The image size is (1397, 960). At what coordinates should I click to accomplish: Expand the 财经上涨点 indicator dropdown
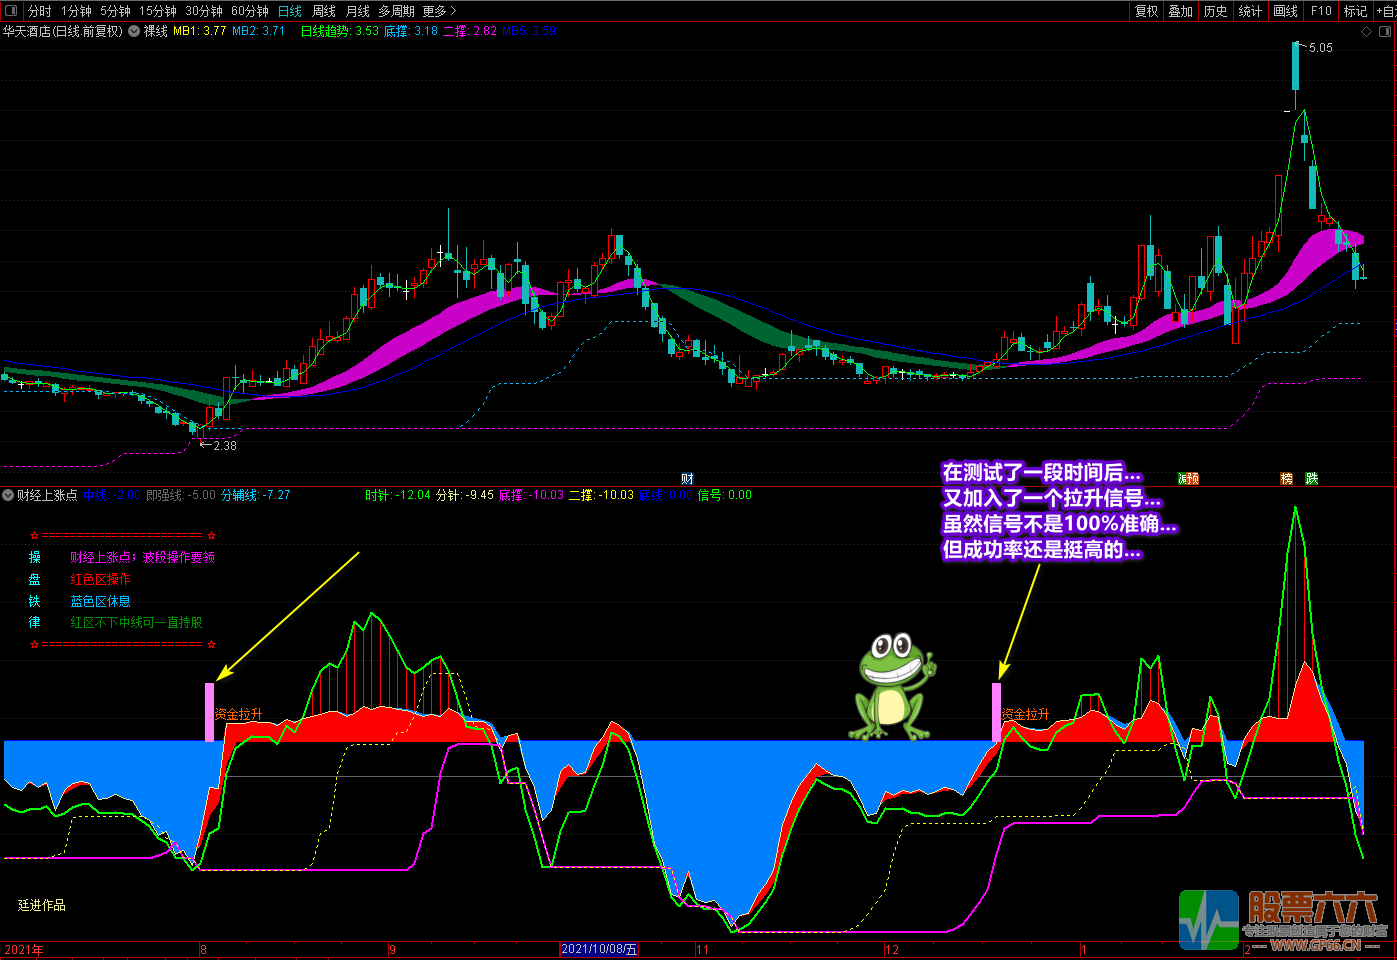[x=8, y=495]
